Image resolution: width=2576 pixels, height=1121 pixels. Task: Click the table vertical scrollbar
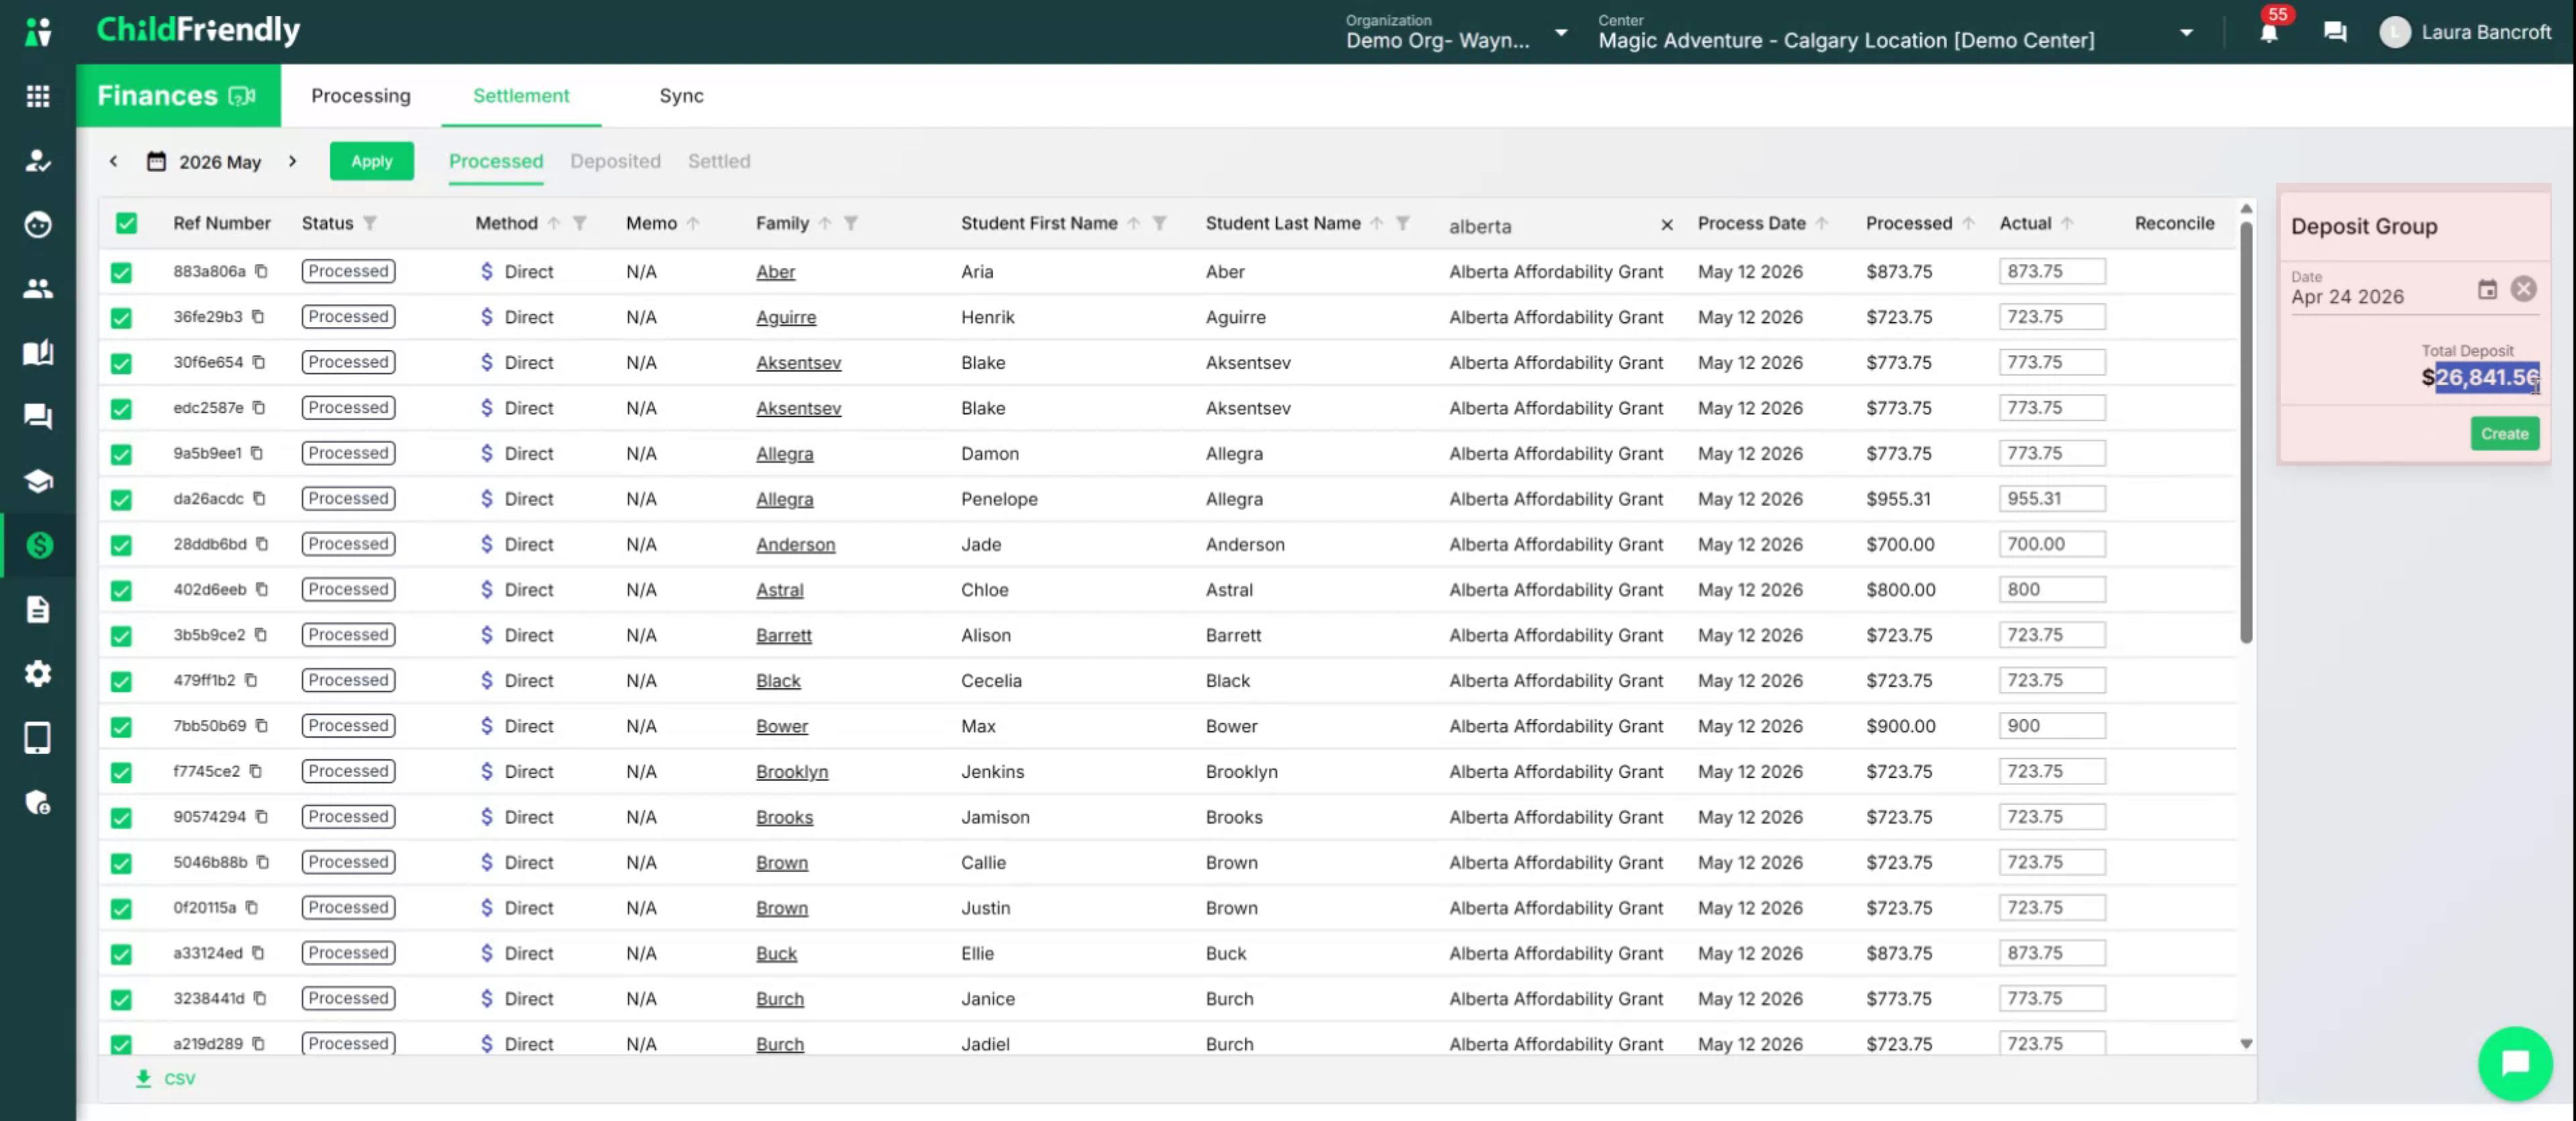click(2246, 432)
